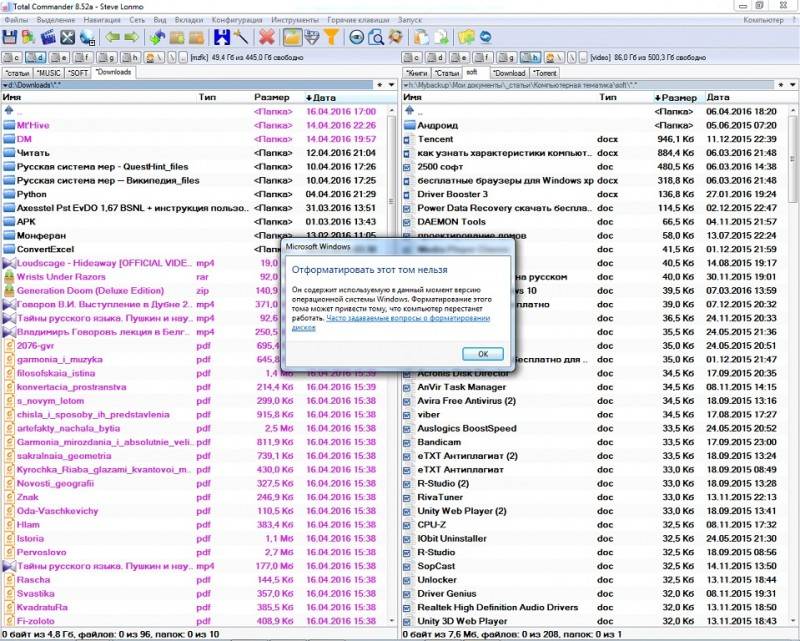Open right panel directory history dropdown arrow

tap(792, 85)
